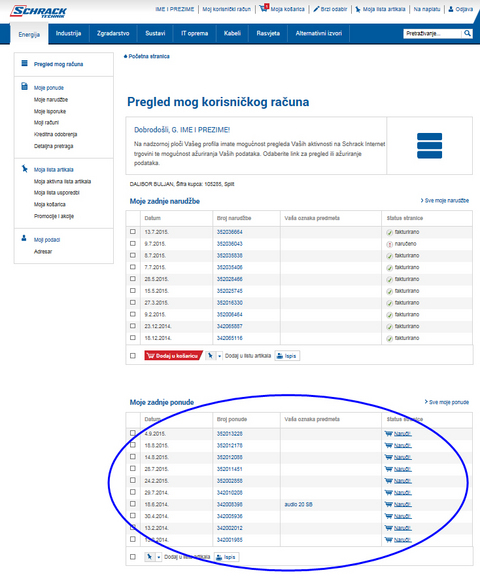Open Moje narudžbe in the sidebar
The image size is (480, 581).
tap(51, 100)
